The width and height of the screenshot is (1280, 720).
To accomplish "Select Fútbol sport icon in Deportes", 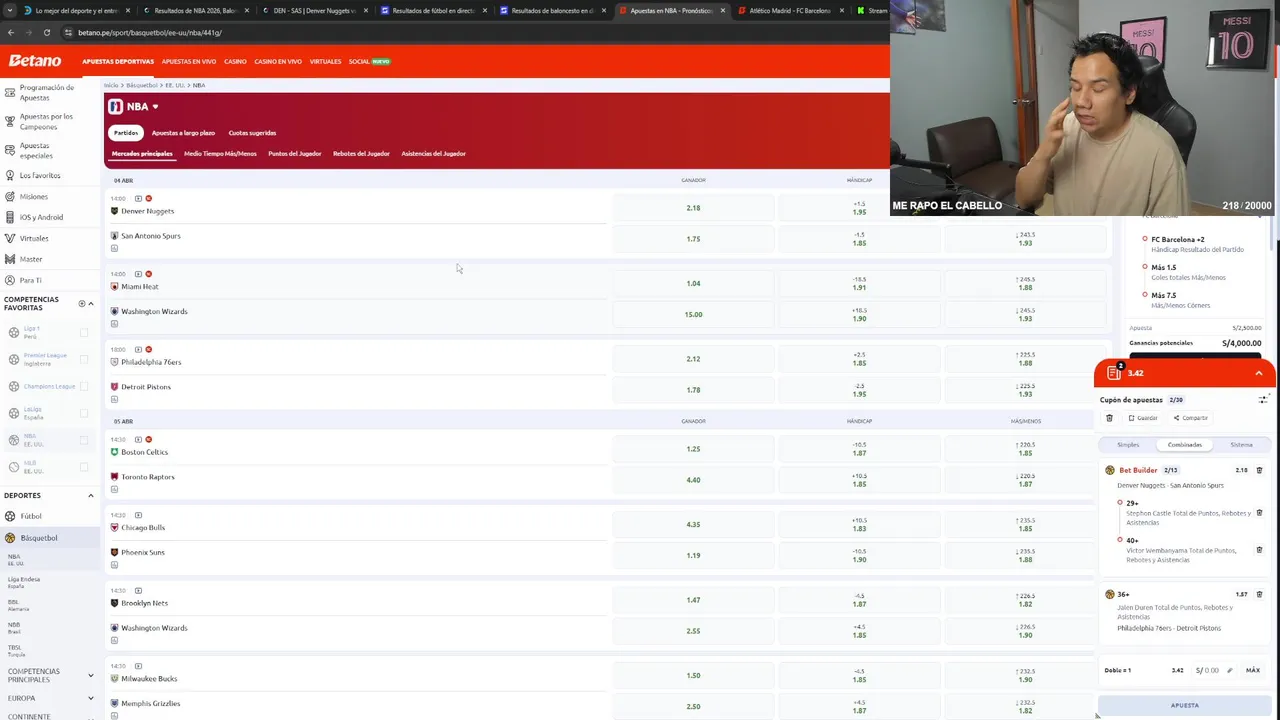I will point(10,516).
